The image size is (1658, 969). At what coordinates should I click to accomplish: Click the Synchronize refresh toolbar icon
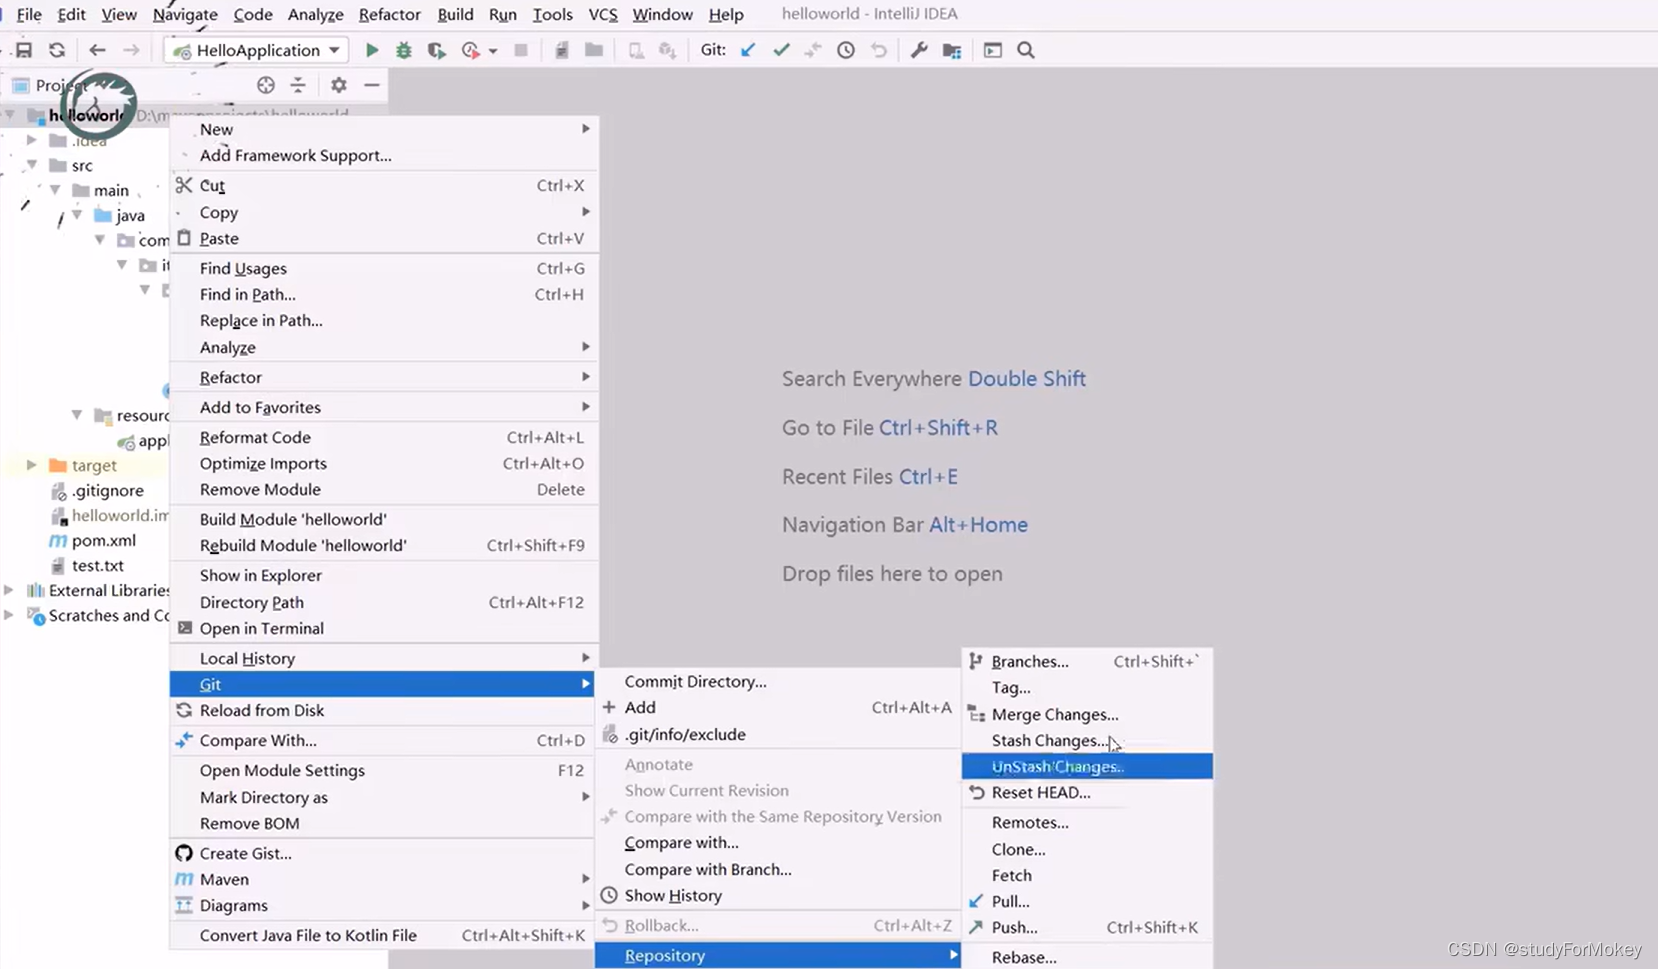(57, 50)
